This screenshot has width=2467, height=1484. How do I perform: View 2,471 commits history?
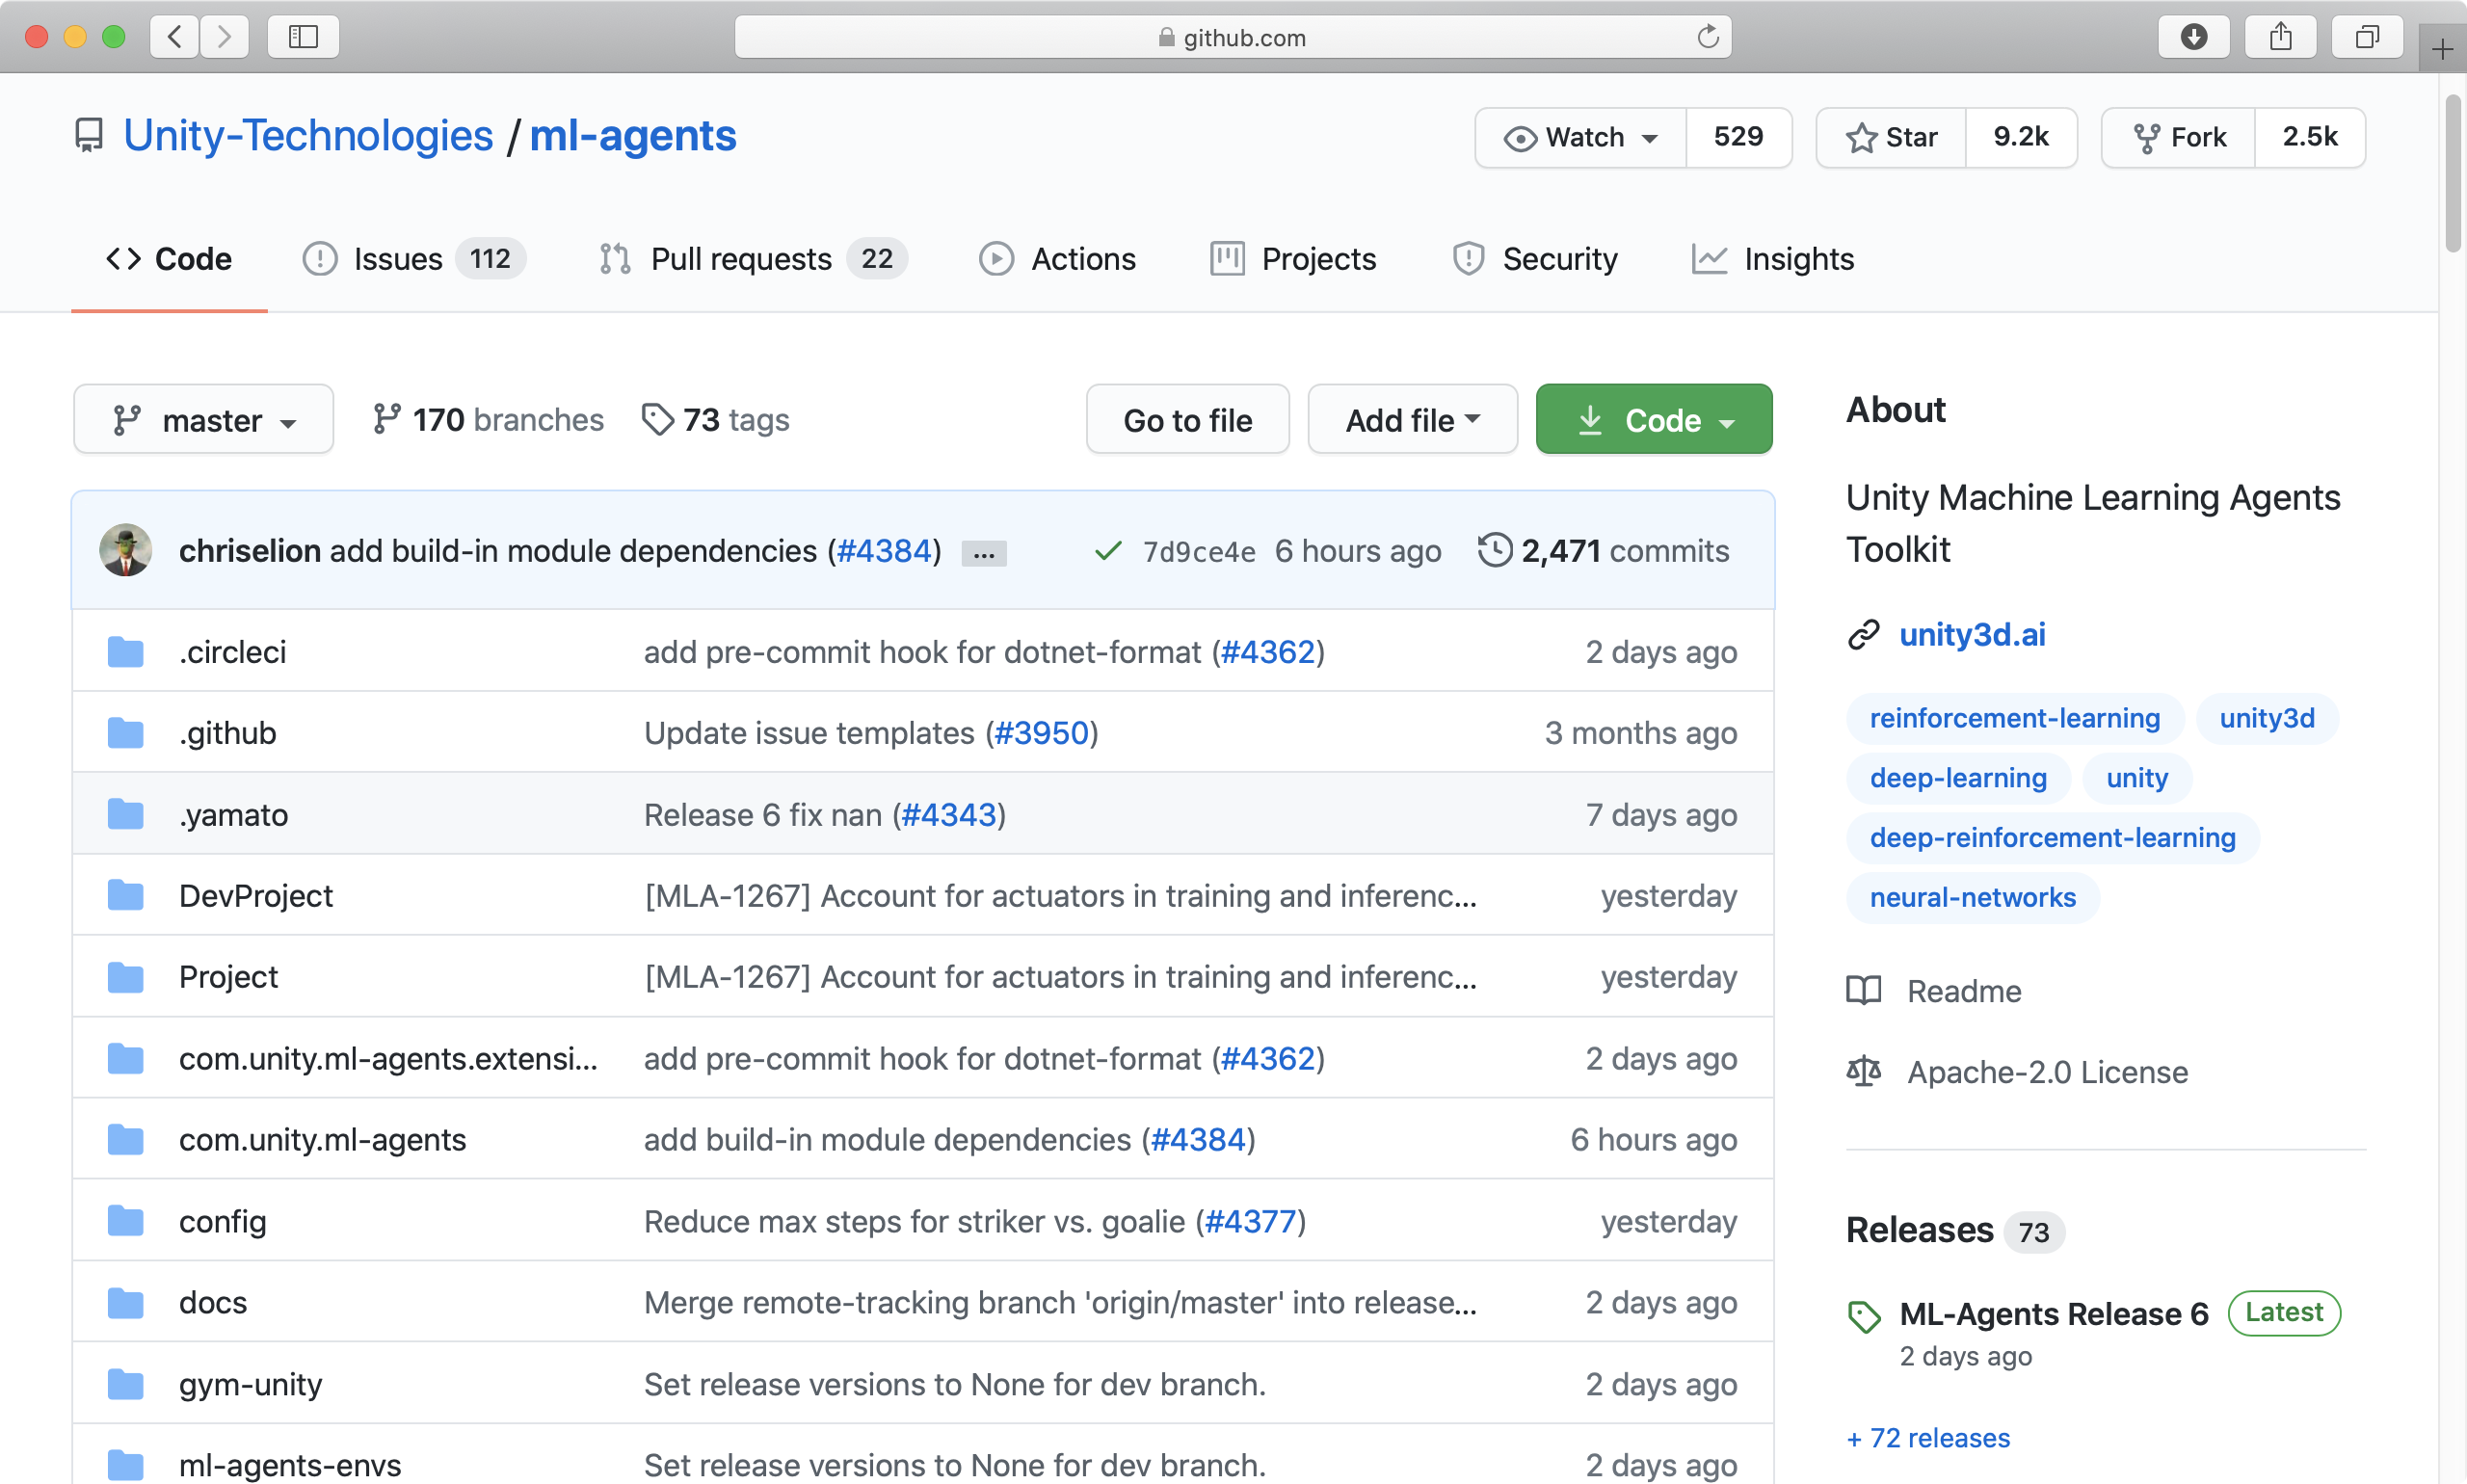[1604, 551]
